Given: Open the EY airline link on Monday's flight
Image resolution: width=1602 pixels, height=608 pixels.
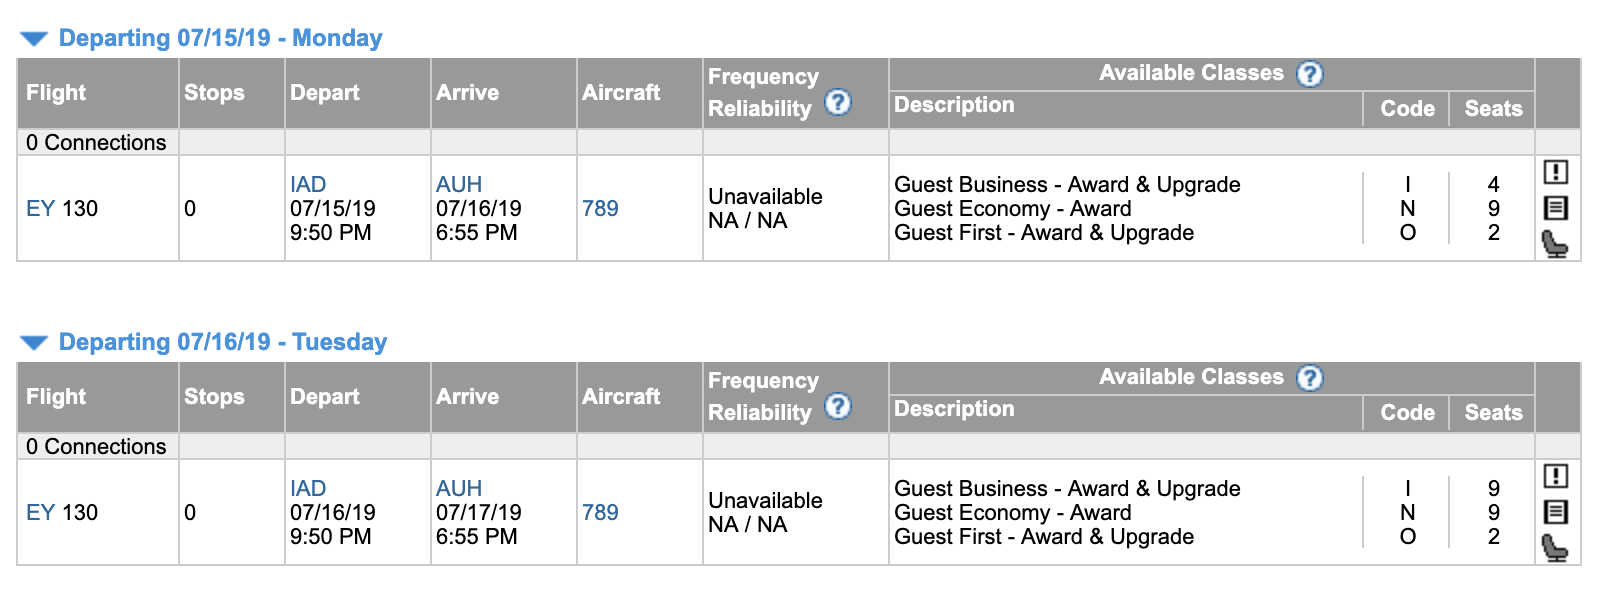Looking at the screenshot, I should (x=40, y=209).
